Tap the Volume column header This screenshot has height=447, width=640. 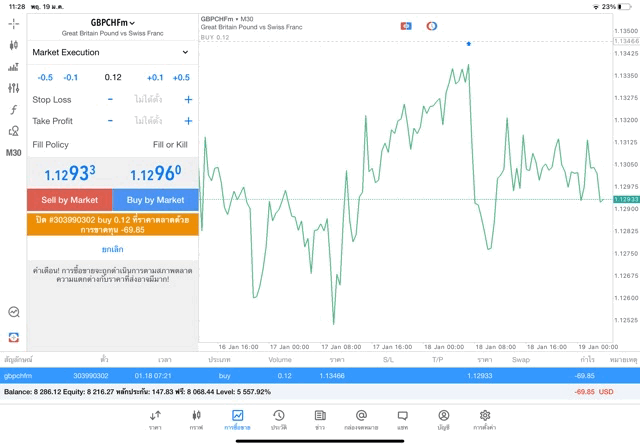click(x=280, y=360)
